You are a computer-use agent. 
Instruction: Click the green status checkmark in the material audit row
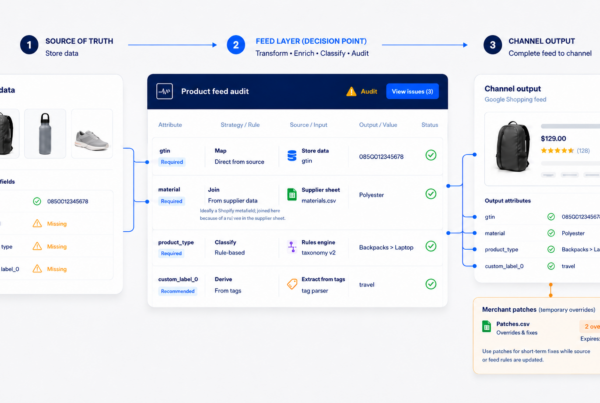point(431,194)
